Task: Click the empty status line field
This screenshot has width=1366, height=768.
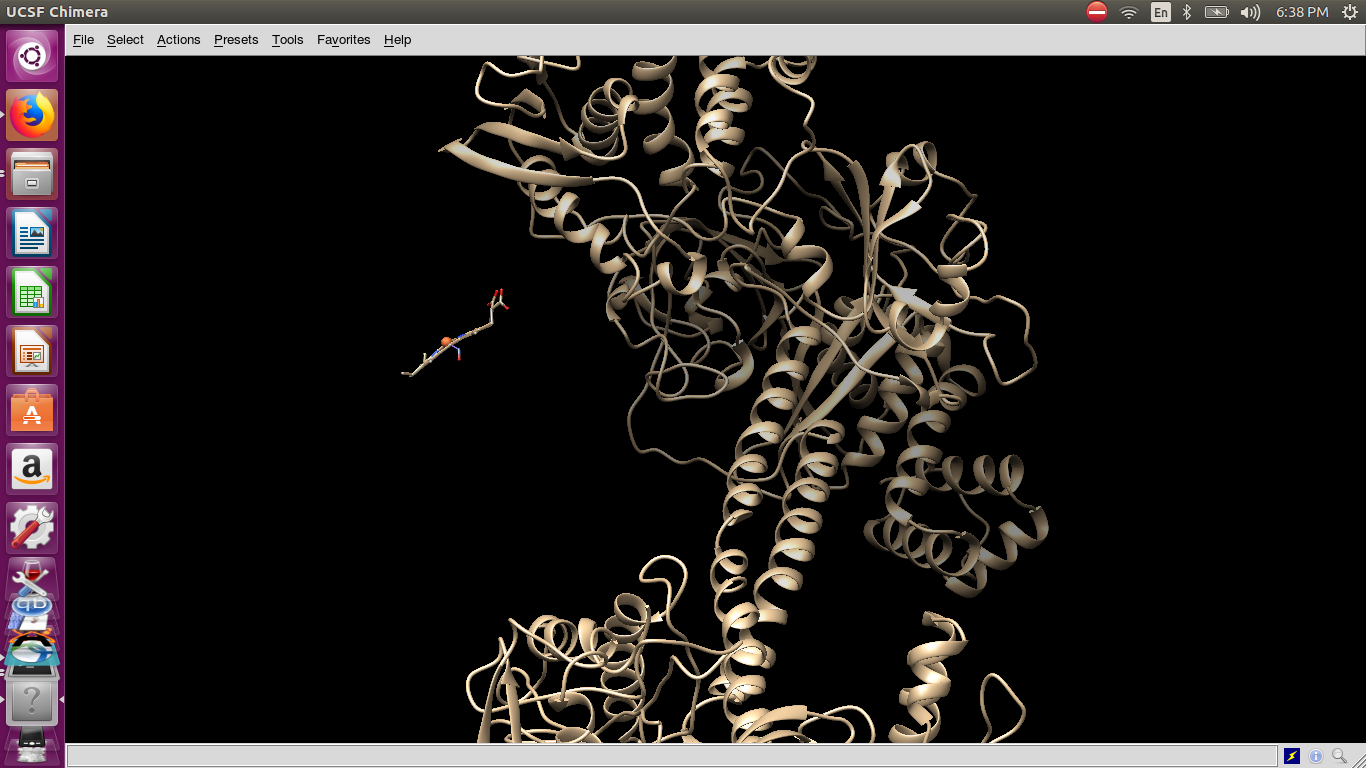Action: [x=670, y=756]
